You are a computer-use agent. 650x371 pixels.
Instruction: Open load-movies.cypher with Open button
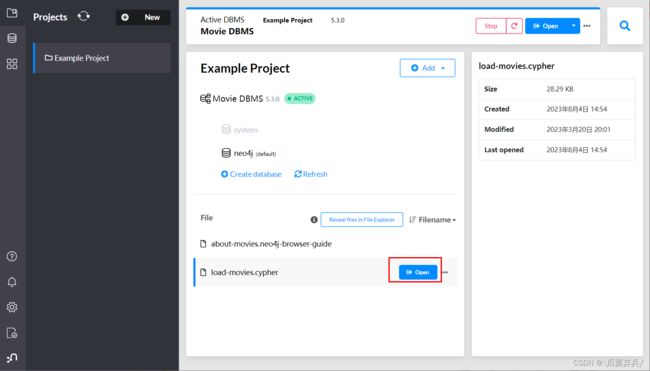[418, 272]
